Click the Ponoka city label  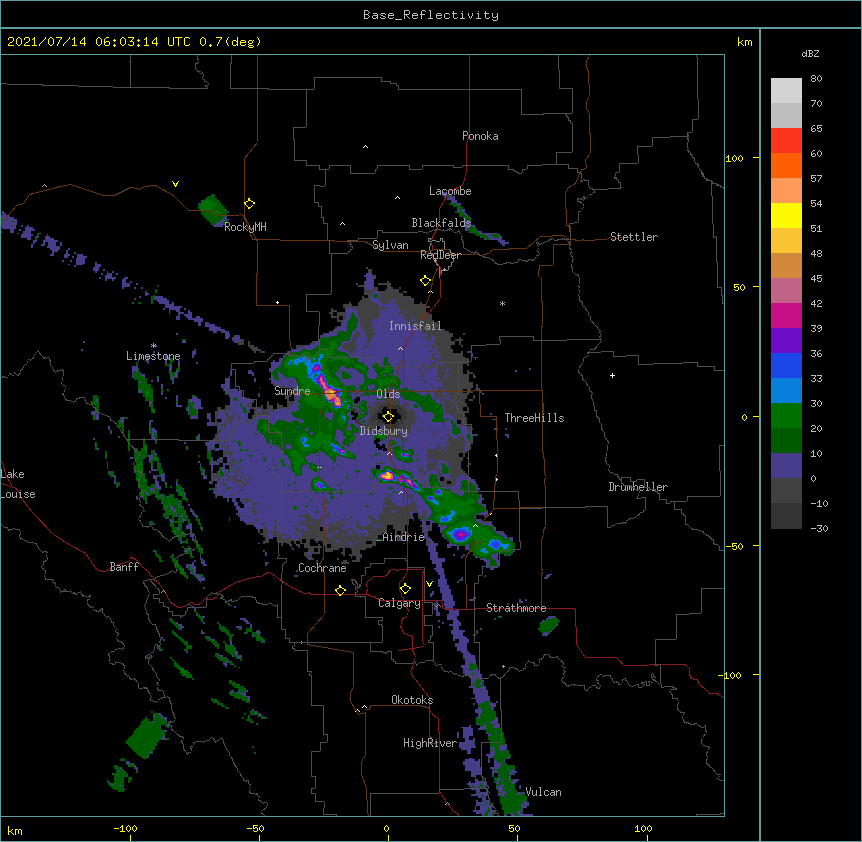click(x=480, y=136)
